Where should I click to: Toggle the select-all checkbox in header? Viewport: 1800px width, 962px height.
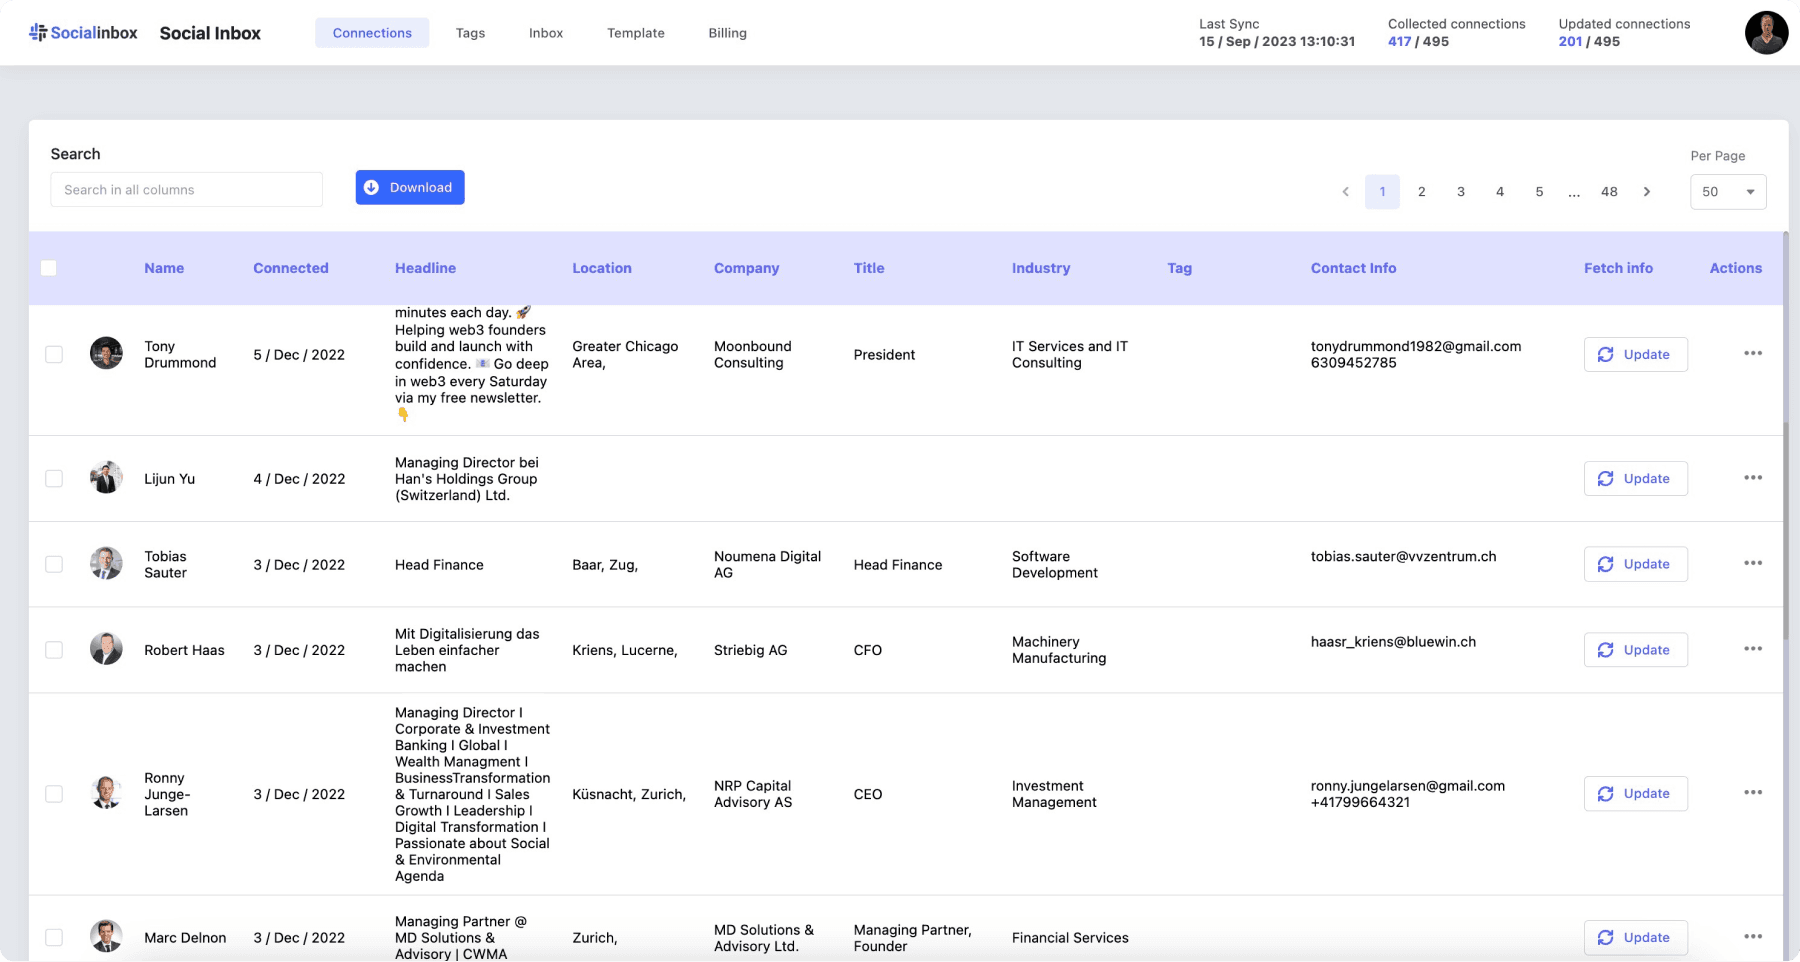[x=49, y=268]
